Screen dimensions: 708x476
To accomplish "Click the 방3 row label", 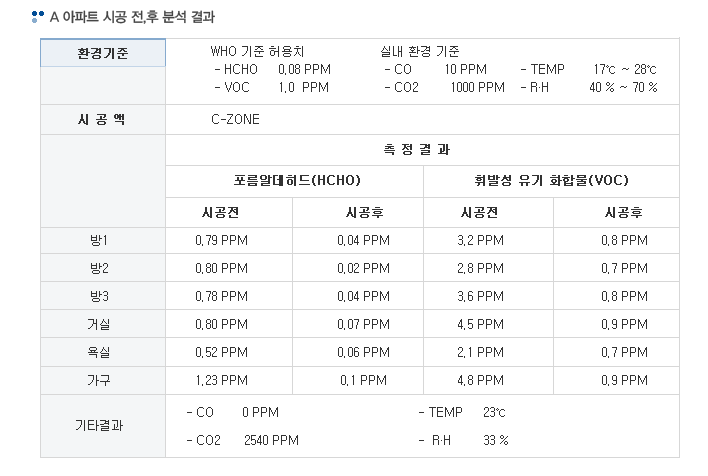I will 99,296.
